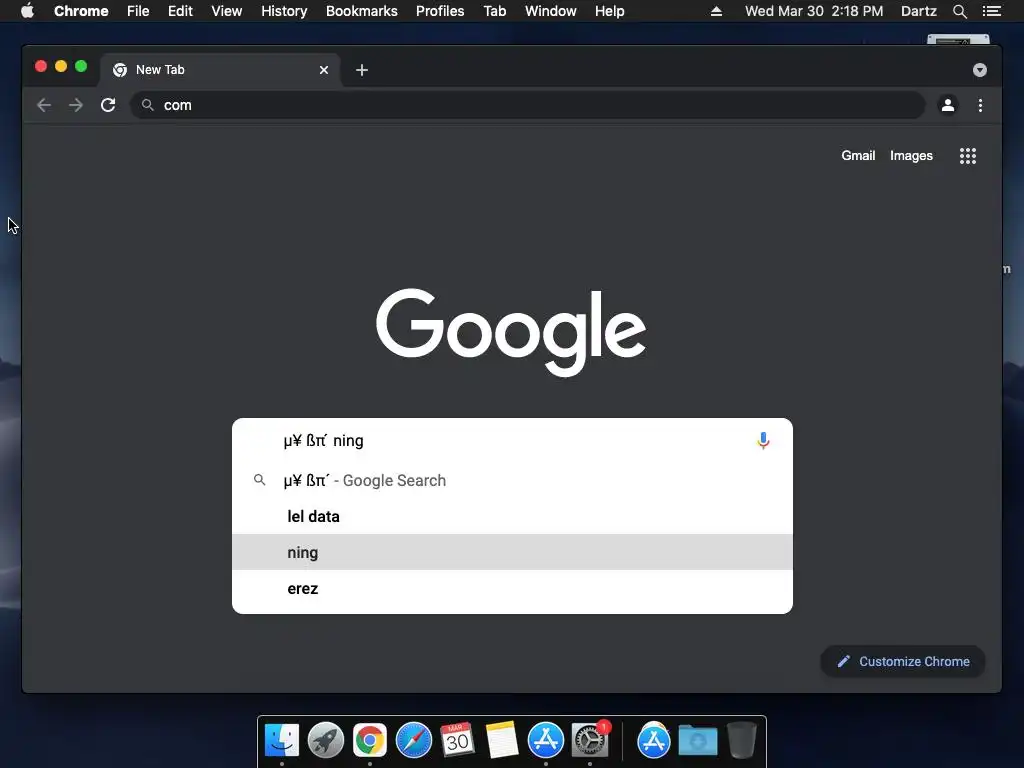
Task: Start voice search with the microphone
Action: tap(763, 441)
